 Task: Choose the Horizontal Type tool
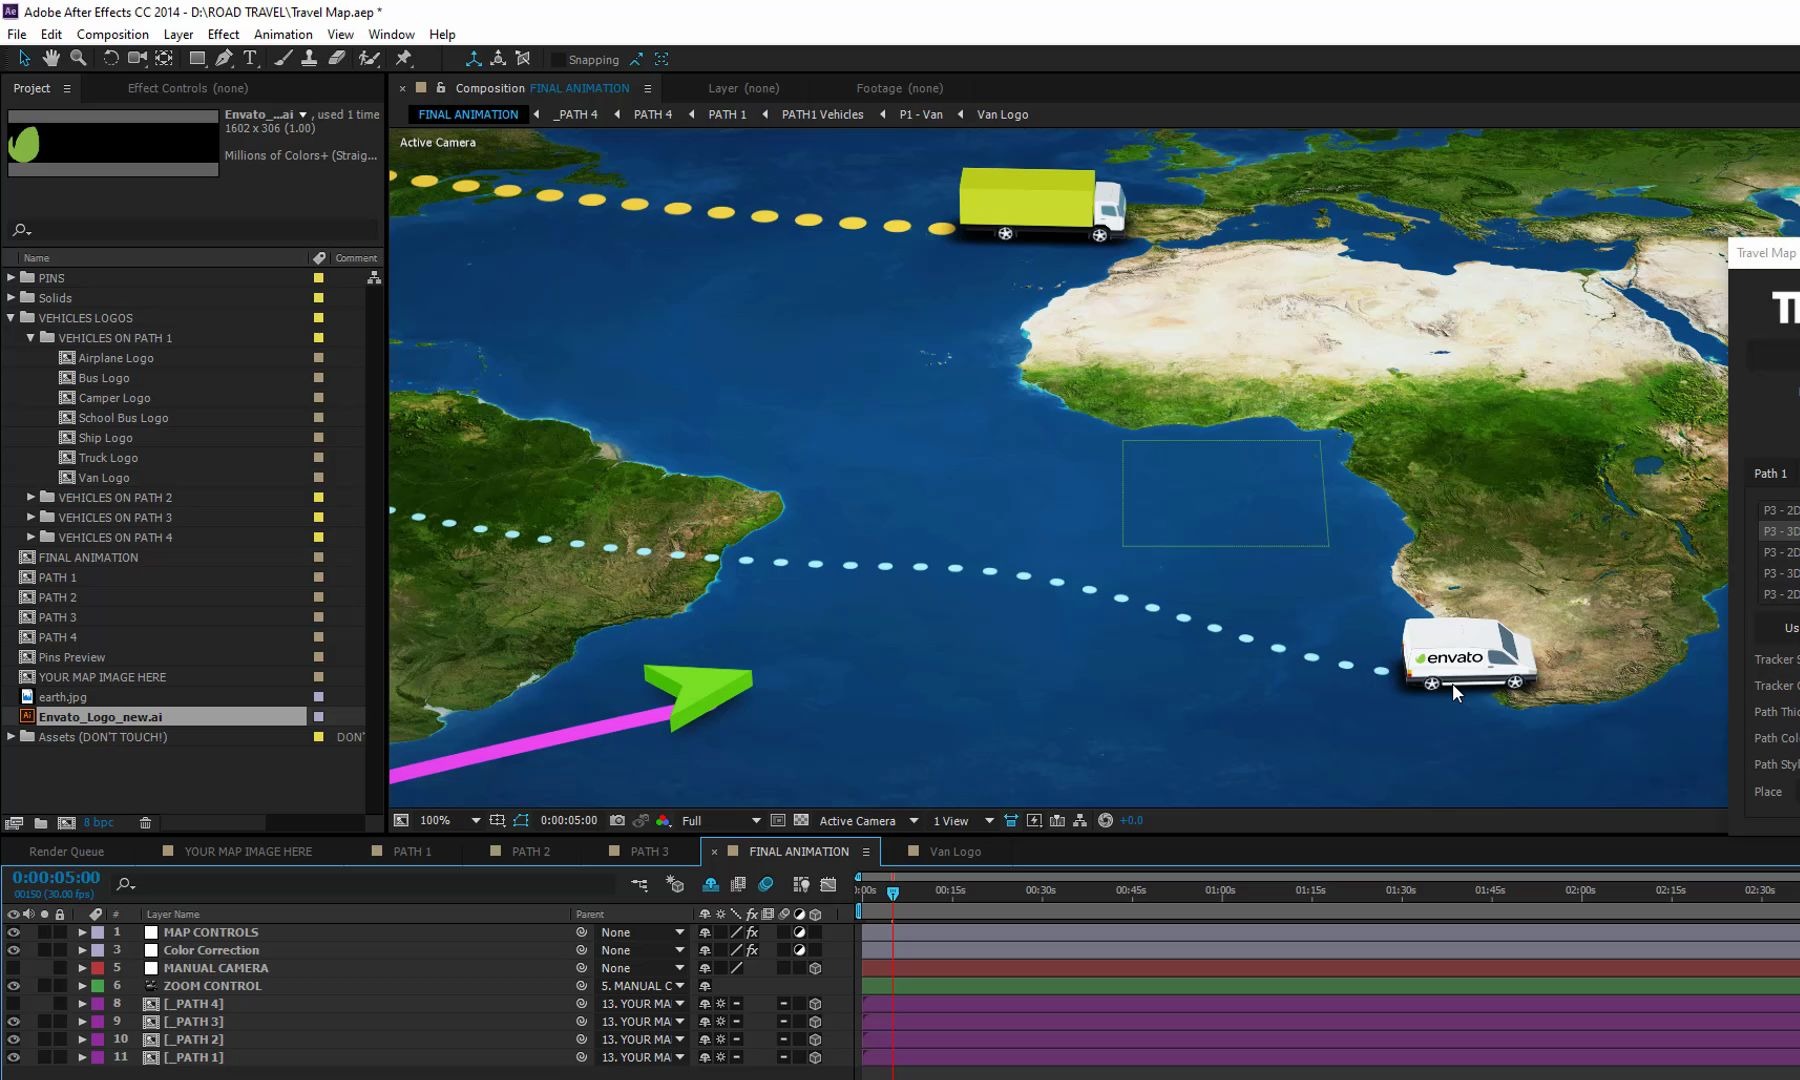(250, 59)
